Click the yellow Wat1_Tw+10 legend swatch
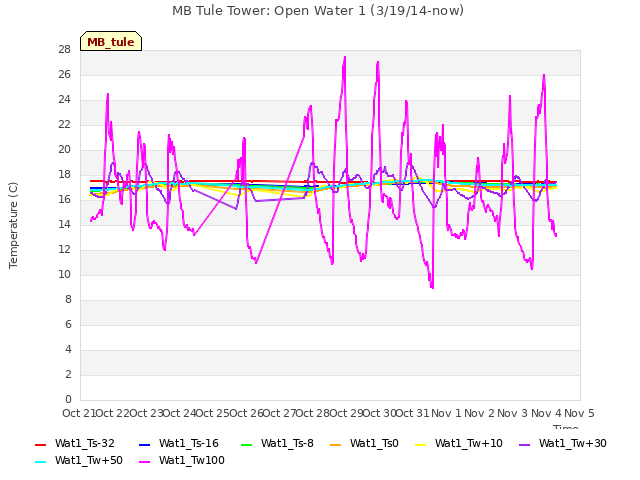The height and width of the screenshot is (480, 640). (420, 444)
